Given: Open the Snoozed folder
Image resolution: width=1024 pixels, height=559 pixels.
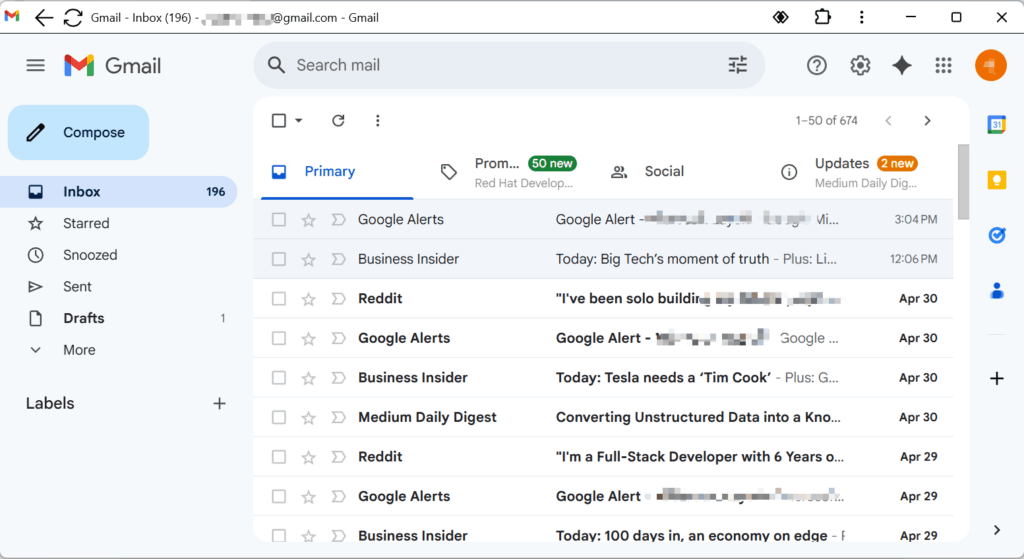Looking at the screenshot, I should pos(118,255).
